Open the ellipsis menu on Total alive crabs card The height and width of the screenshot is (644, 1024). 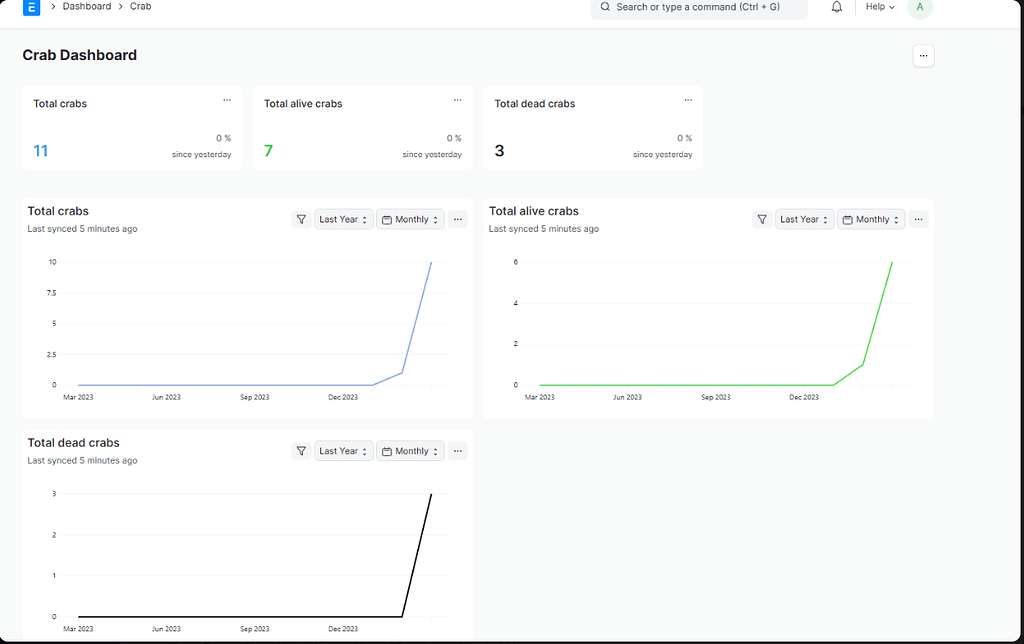(x=458, y=100)
